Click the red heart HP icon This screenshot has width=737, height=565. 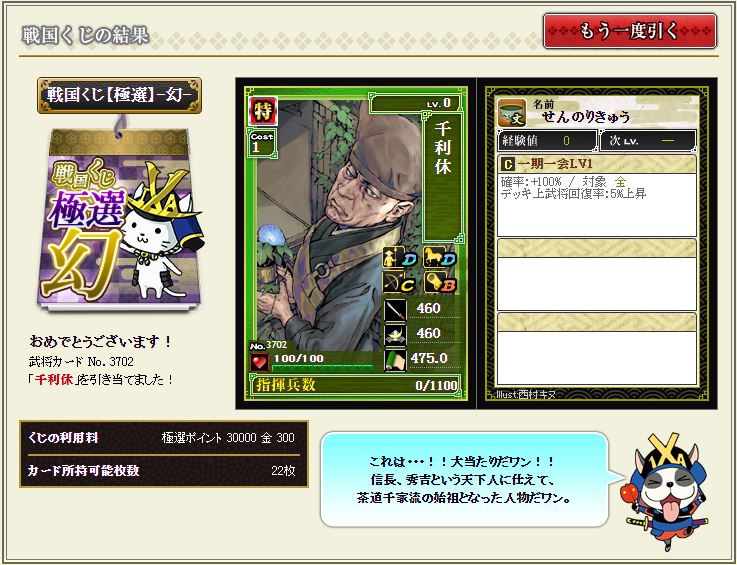point(259,362)
